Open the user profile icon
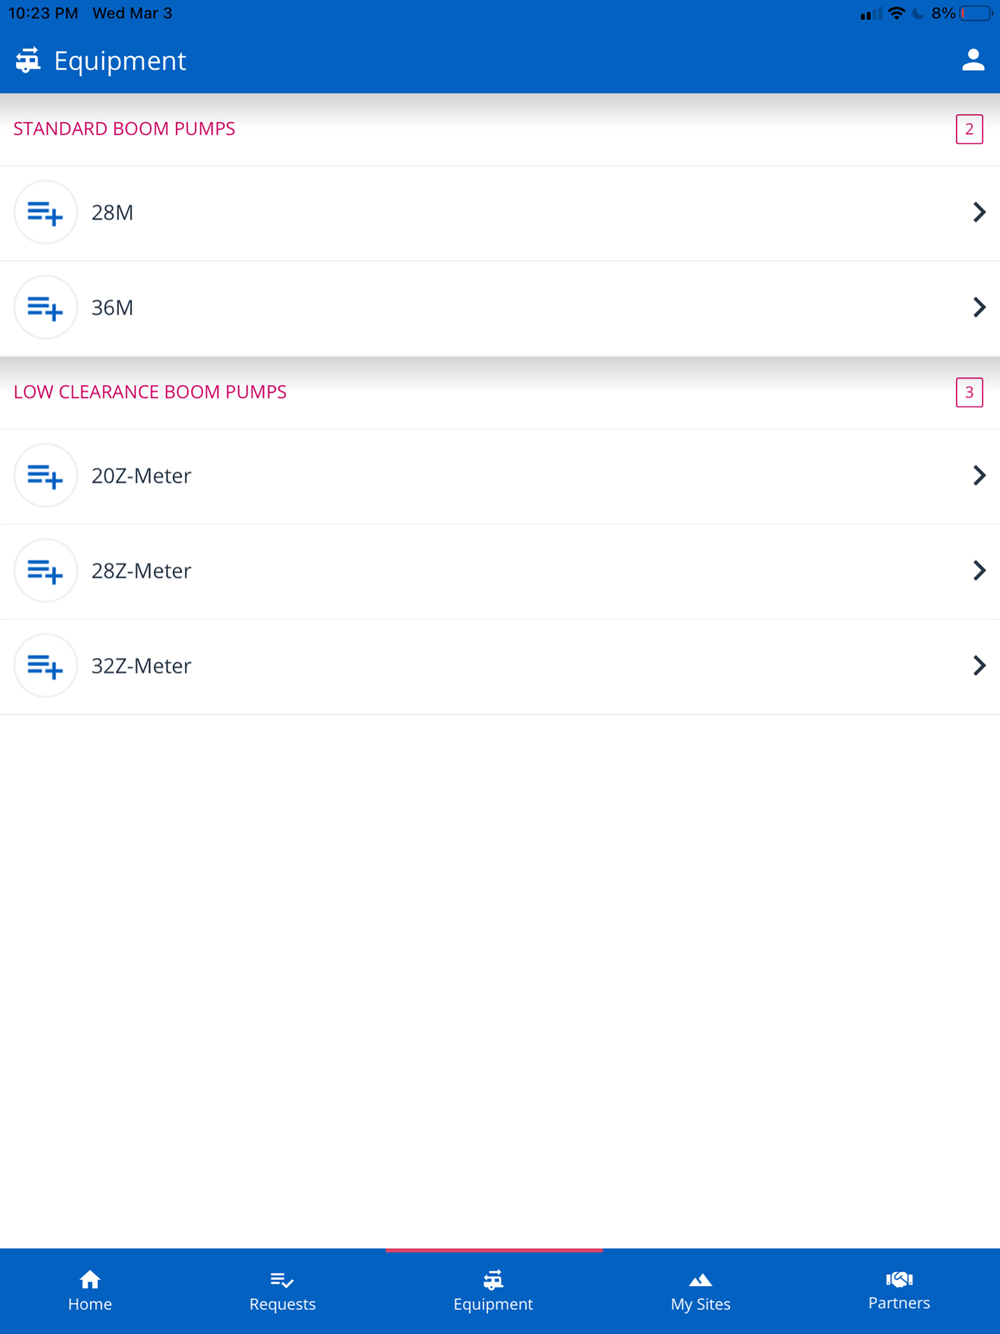The width and height of the screenshot is (1000, 1334). 973,60
